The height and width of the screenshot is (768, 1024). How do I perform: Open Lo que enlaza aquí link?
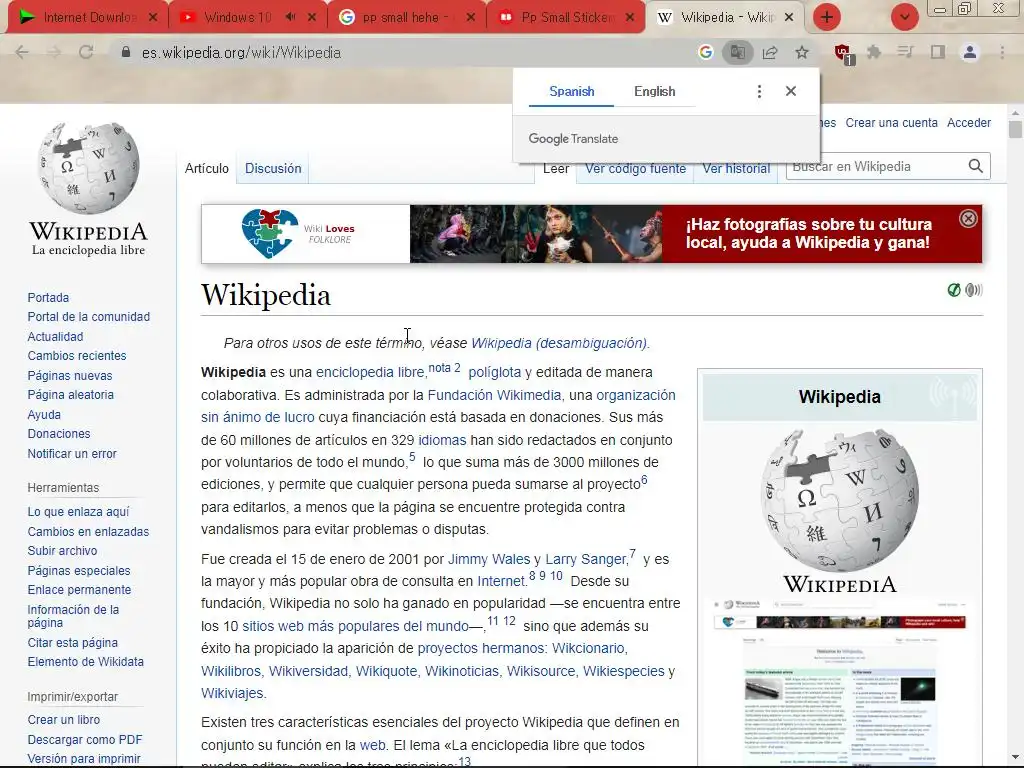pyautogui.click(x=78, y=511)
